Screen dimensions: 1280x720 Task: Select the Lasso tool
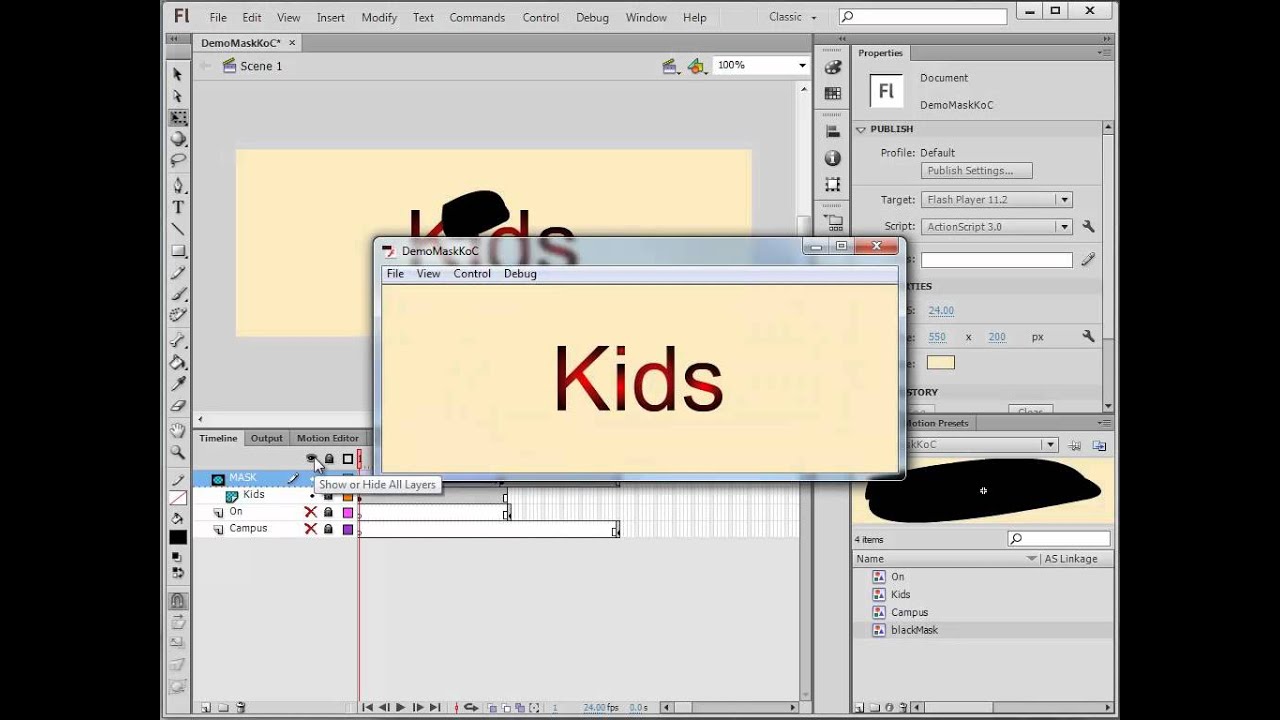pyautogui.click(x=178, y=160)
